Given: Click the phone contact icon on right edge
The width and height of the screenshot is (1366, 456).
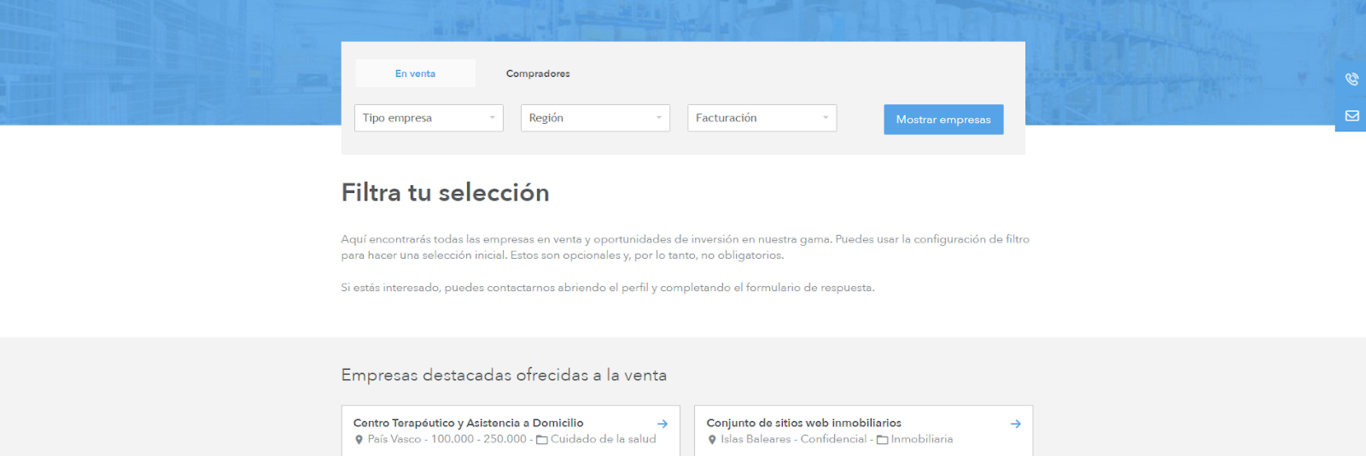Looking at the screenshot, I should pos(1351,79).
